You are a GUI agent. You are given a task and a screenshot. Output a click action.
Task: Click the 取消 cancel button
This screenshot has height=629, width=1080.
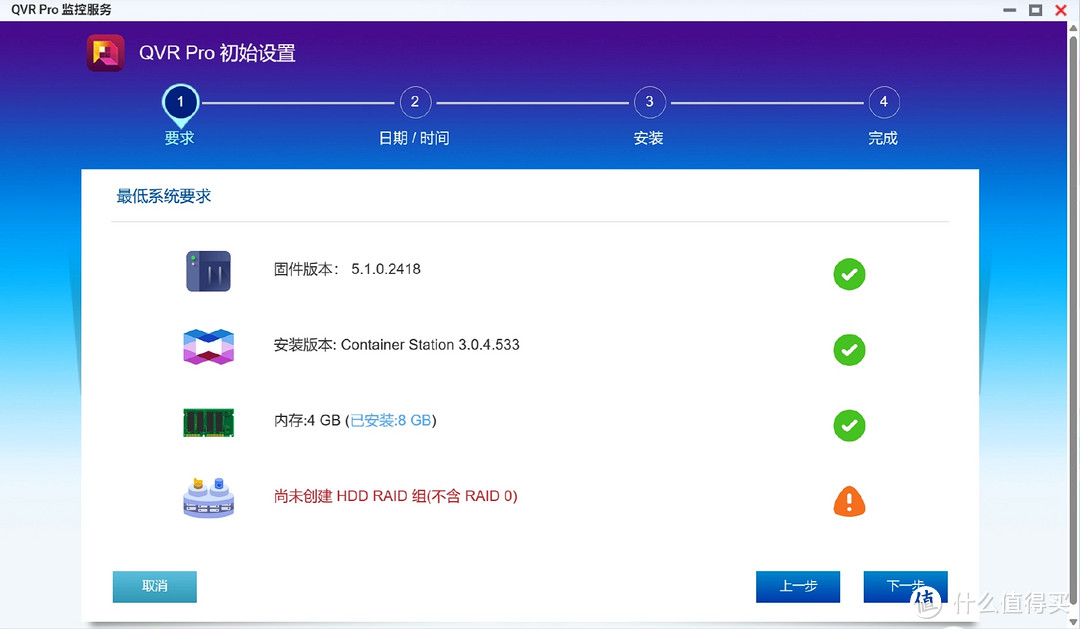click(154, 587)
